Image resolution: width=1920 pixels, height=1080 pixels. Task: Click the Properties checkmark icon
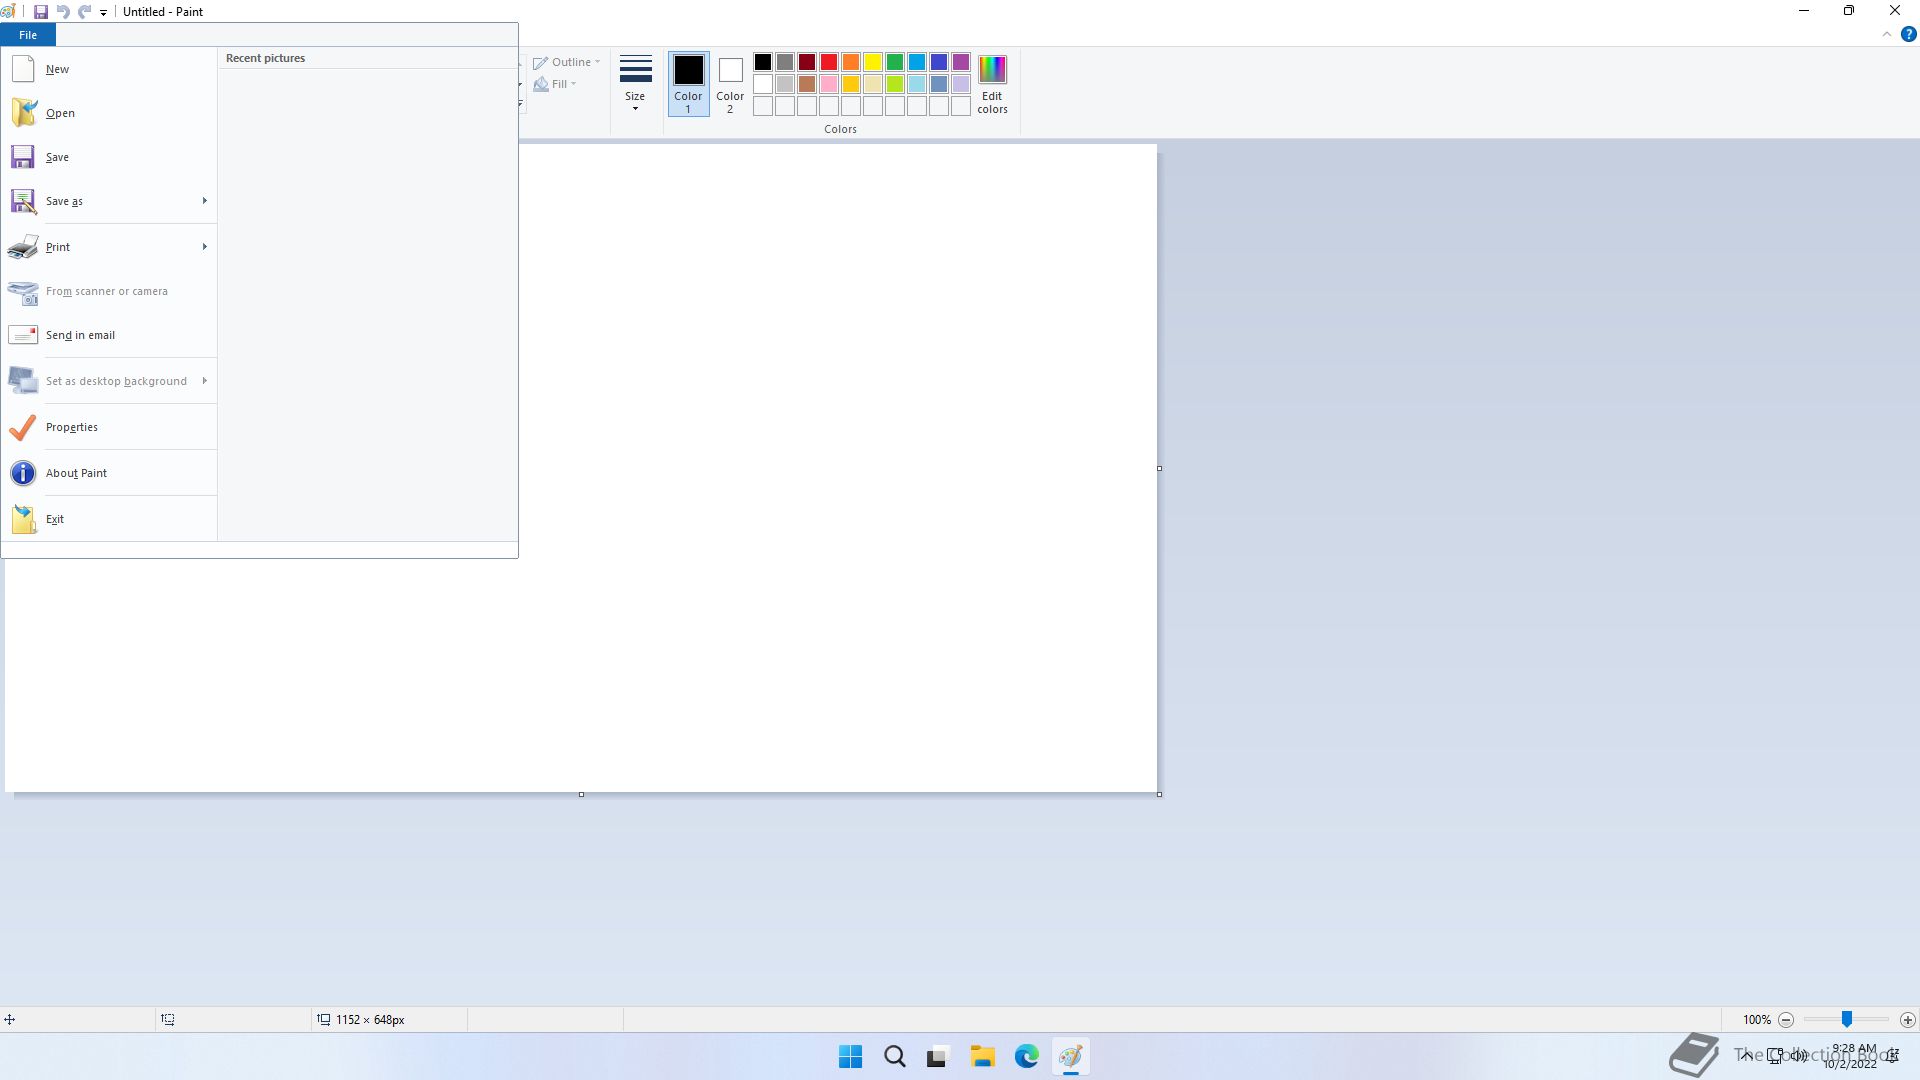point(23,427)
